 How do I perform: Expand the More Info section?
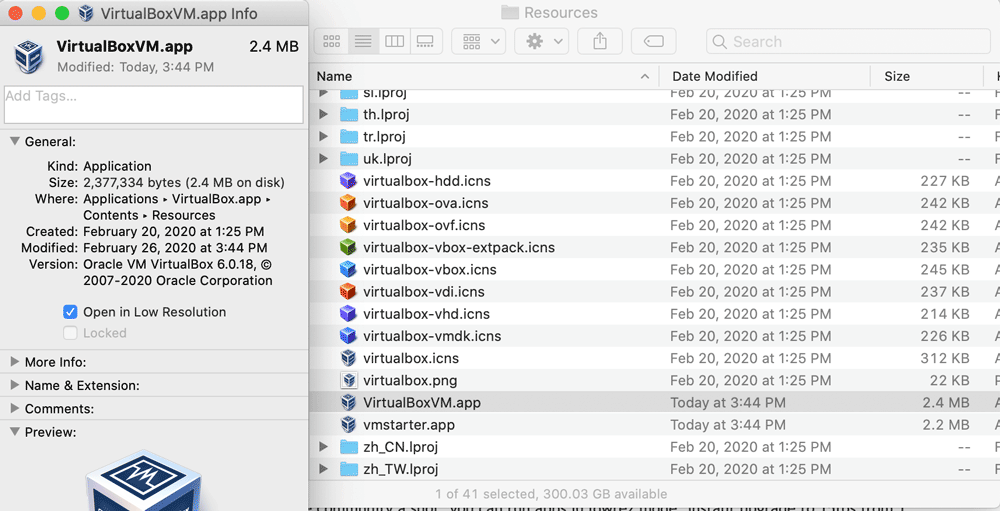tap(15, 362)
